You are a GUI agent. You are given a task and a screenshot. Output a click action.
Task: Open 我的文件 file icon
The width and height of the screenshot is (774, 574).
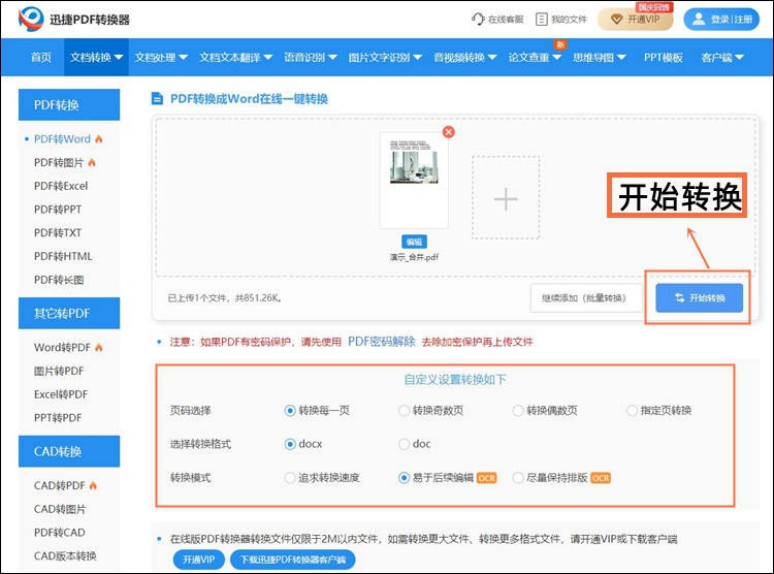pos(542,19)
